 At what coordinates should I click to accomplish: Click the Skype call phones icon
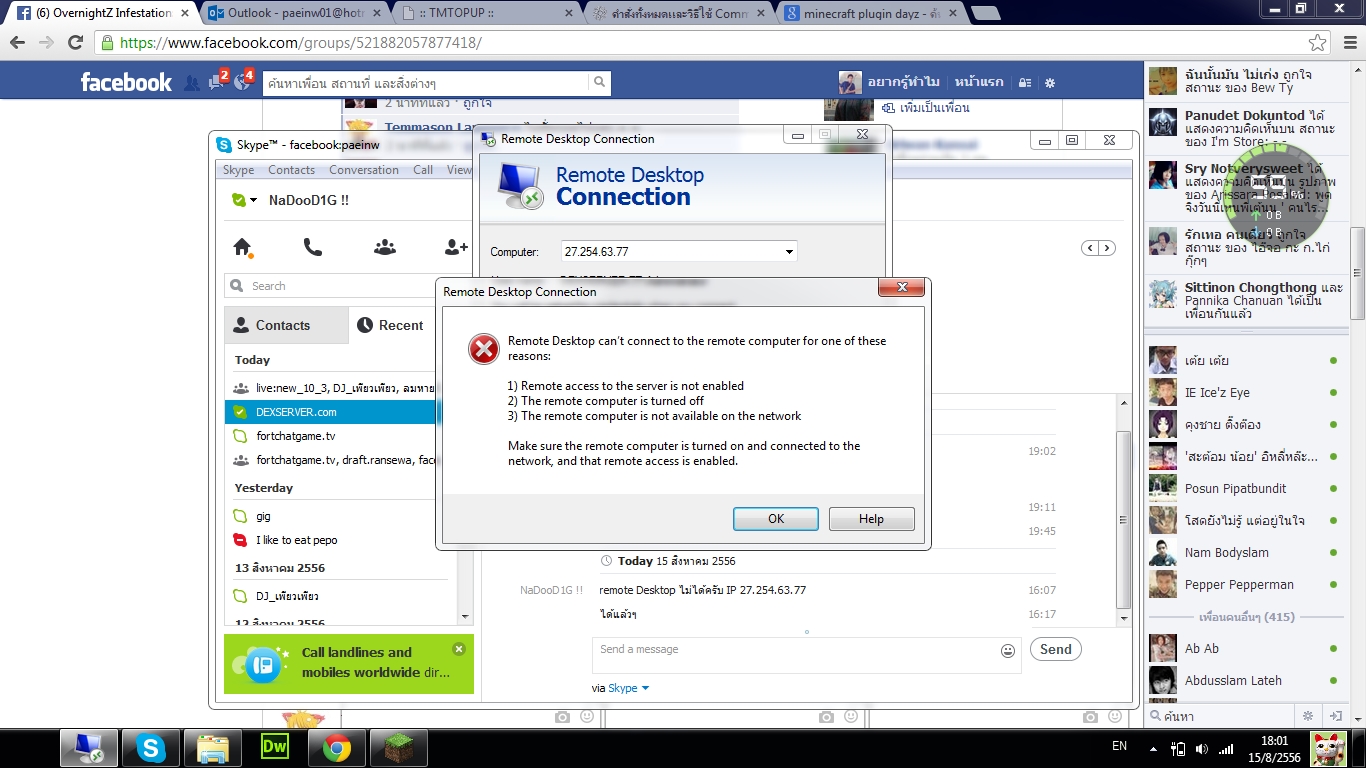pos(313,247)
